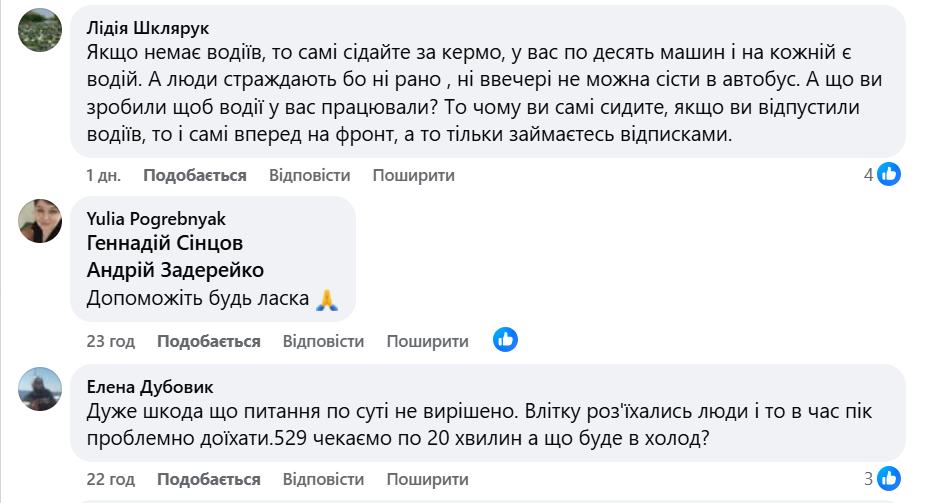Click tagged name Андрій Задерейко
The height and width of the screenshot is (503, 942).
pos(175,270)
